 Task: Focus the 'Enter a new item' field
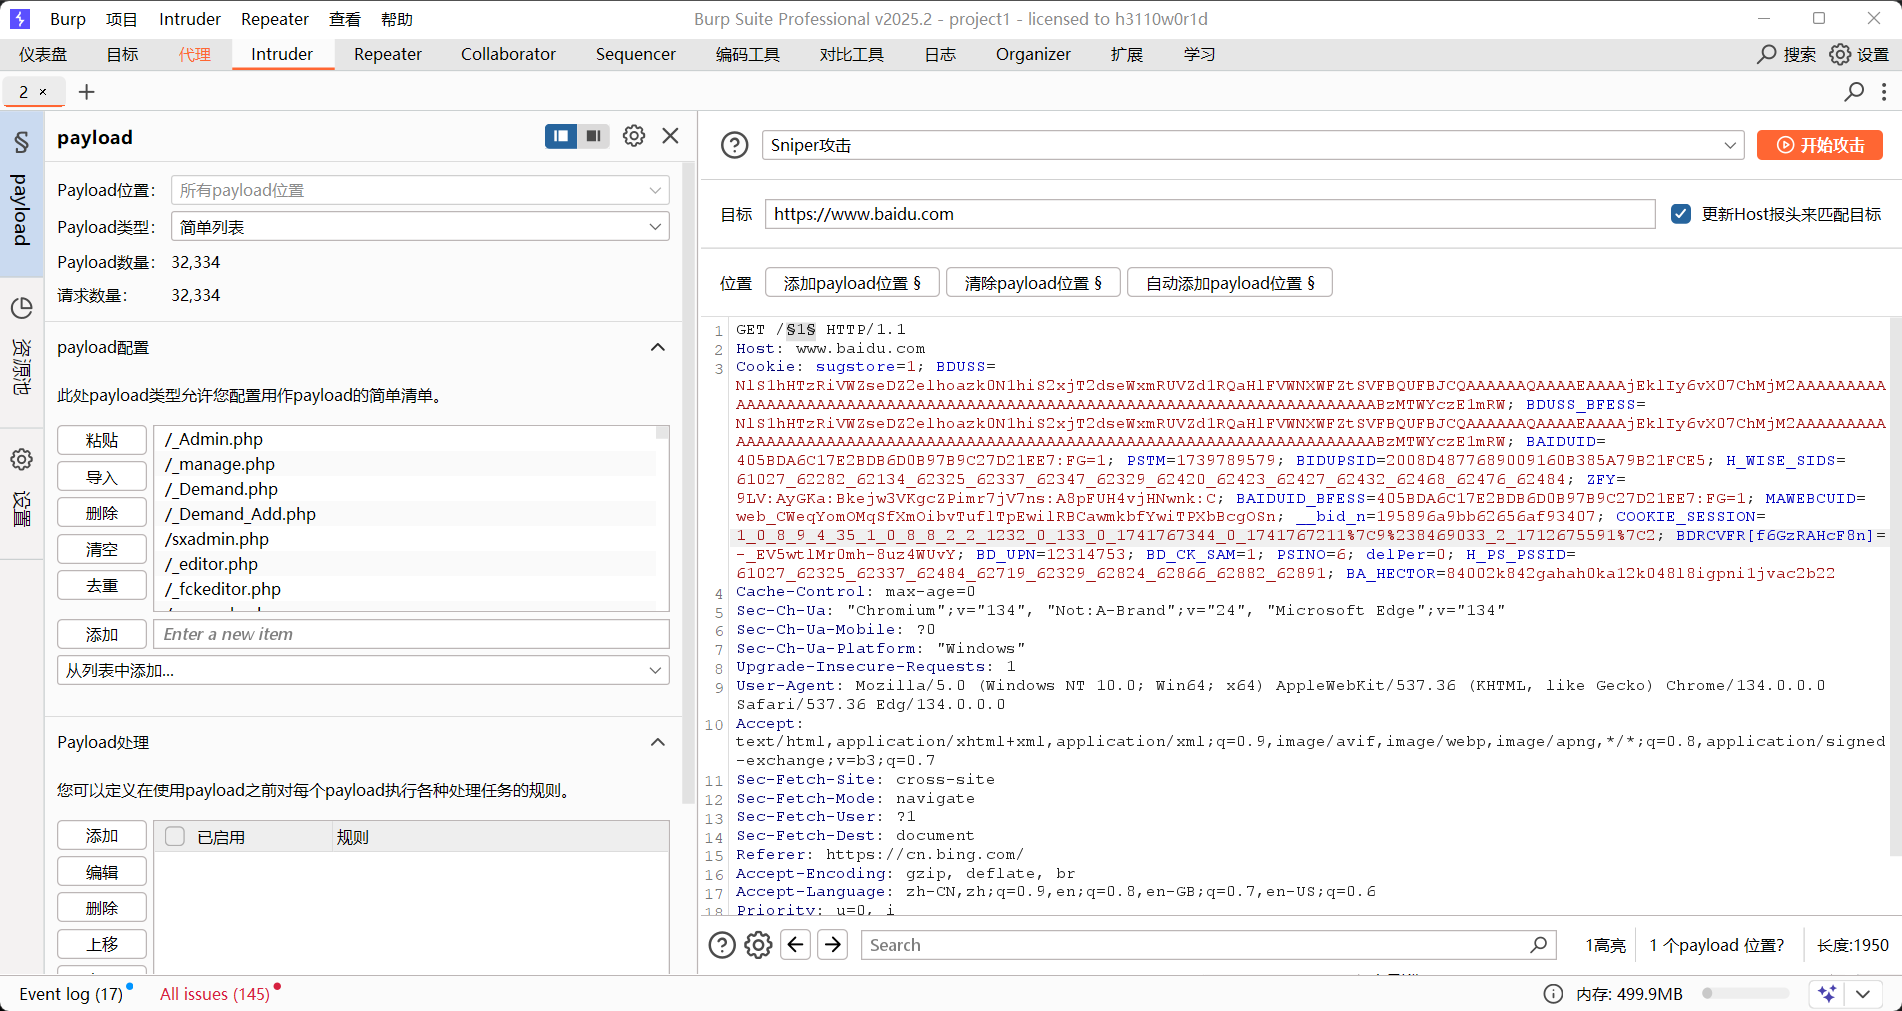coord(411,634)
